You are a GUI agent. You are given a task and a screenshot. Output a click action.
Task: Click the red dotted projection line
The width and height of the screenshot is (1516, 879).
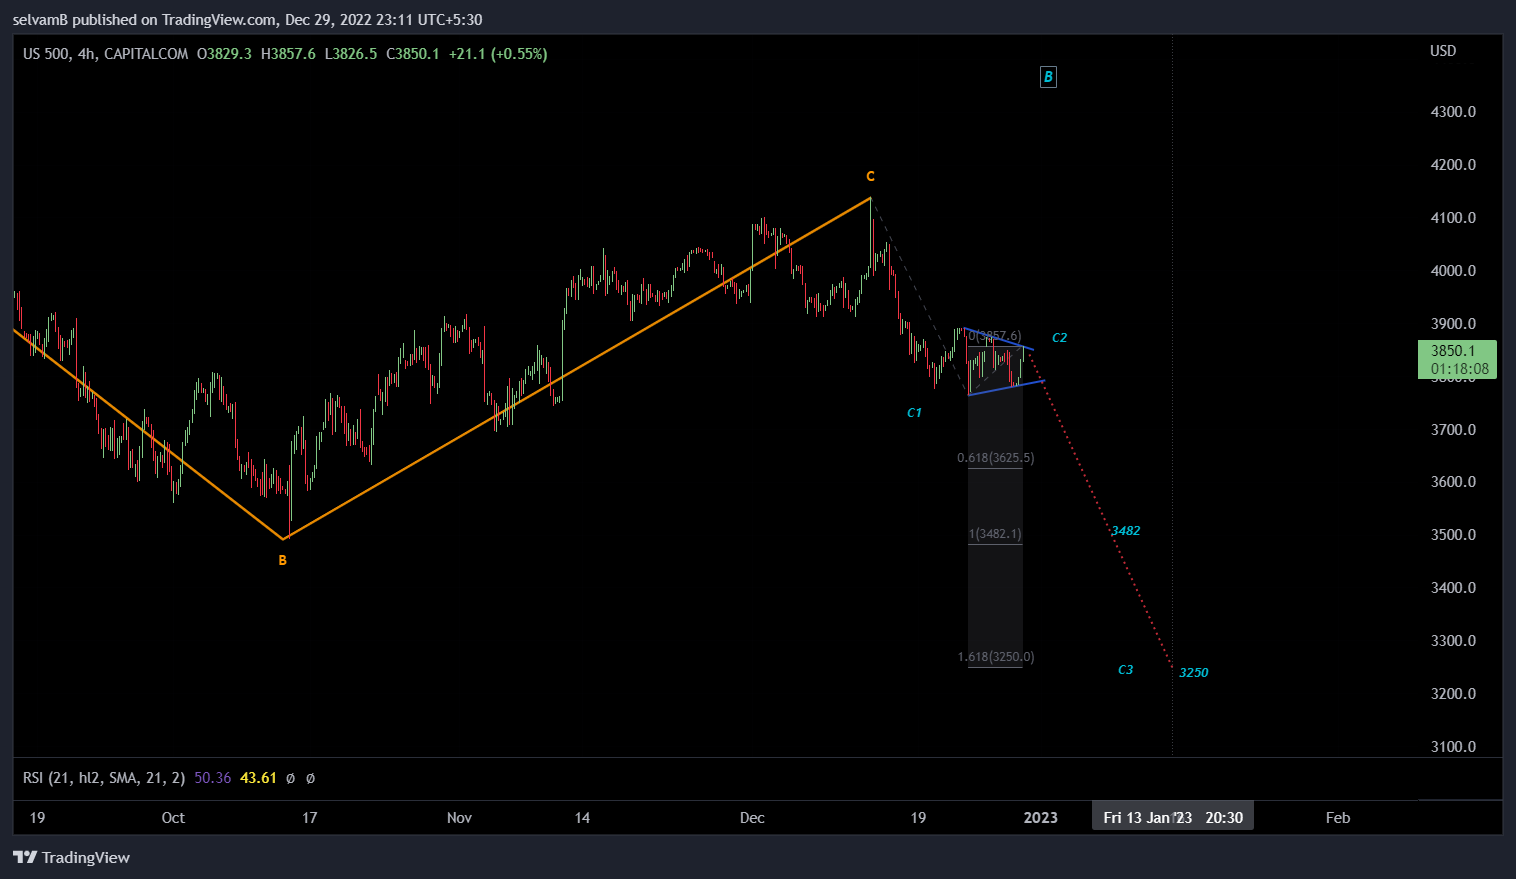1100,508
